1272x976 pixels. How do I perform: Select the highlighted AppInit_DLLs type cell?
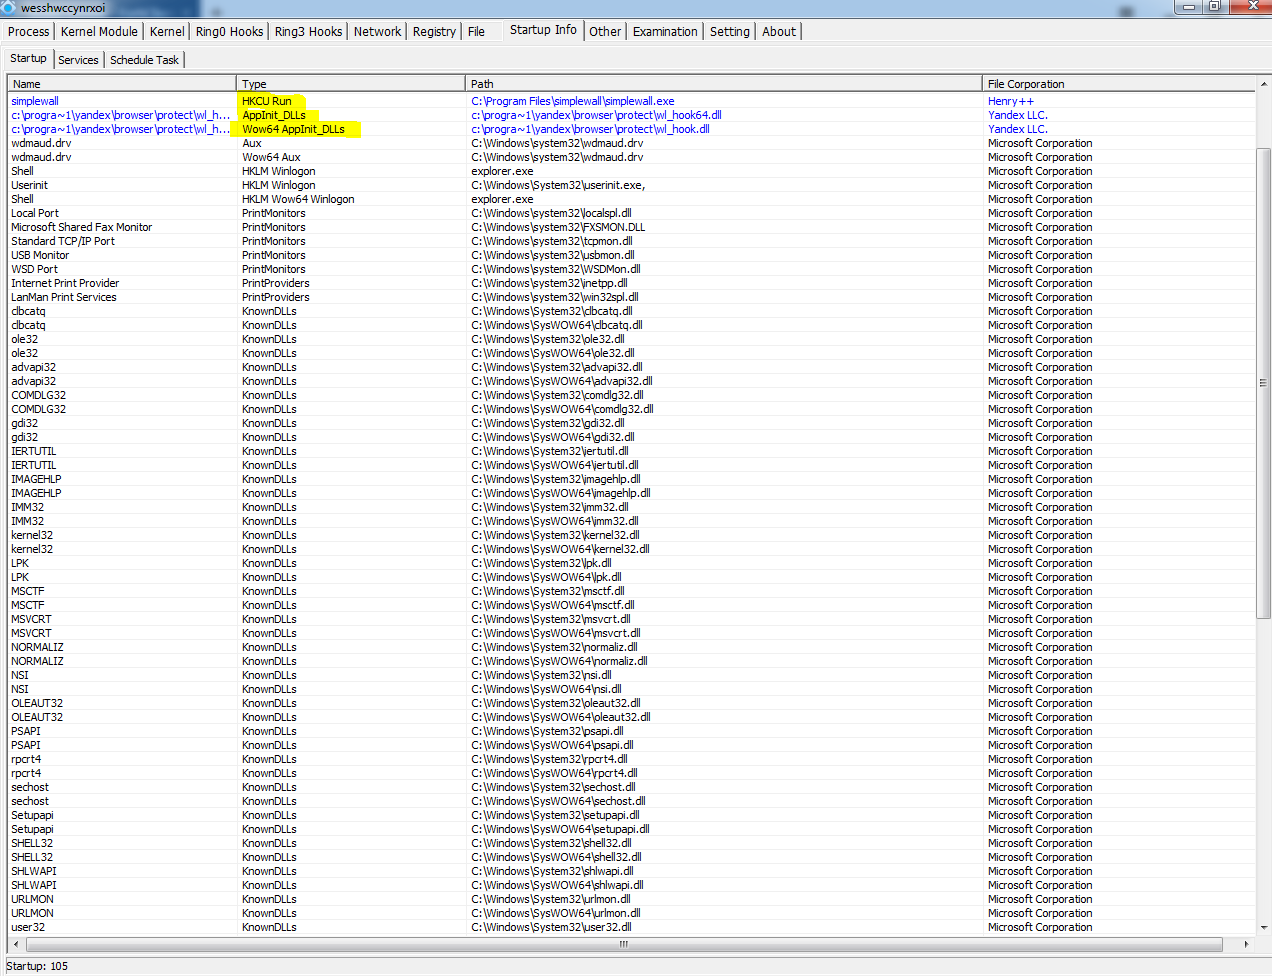pos(274,115)
